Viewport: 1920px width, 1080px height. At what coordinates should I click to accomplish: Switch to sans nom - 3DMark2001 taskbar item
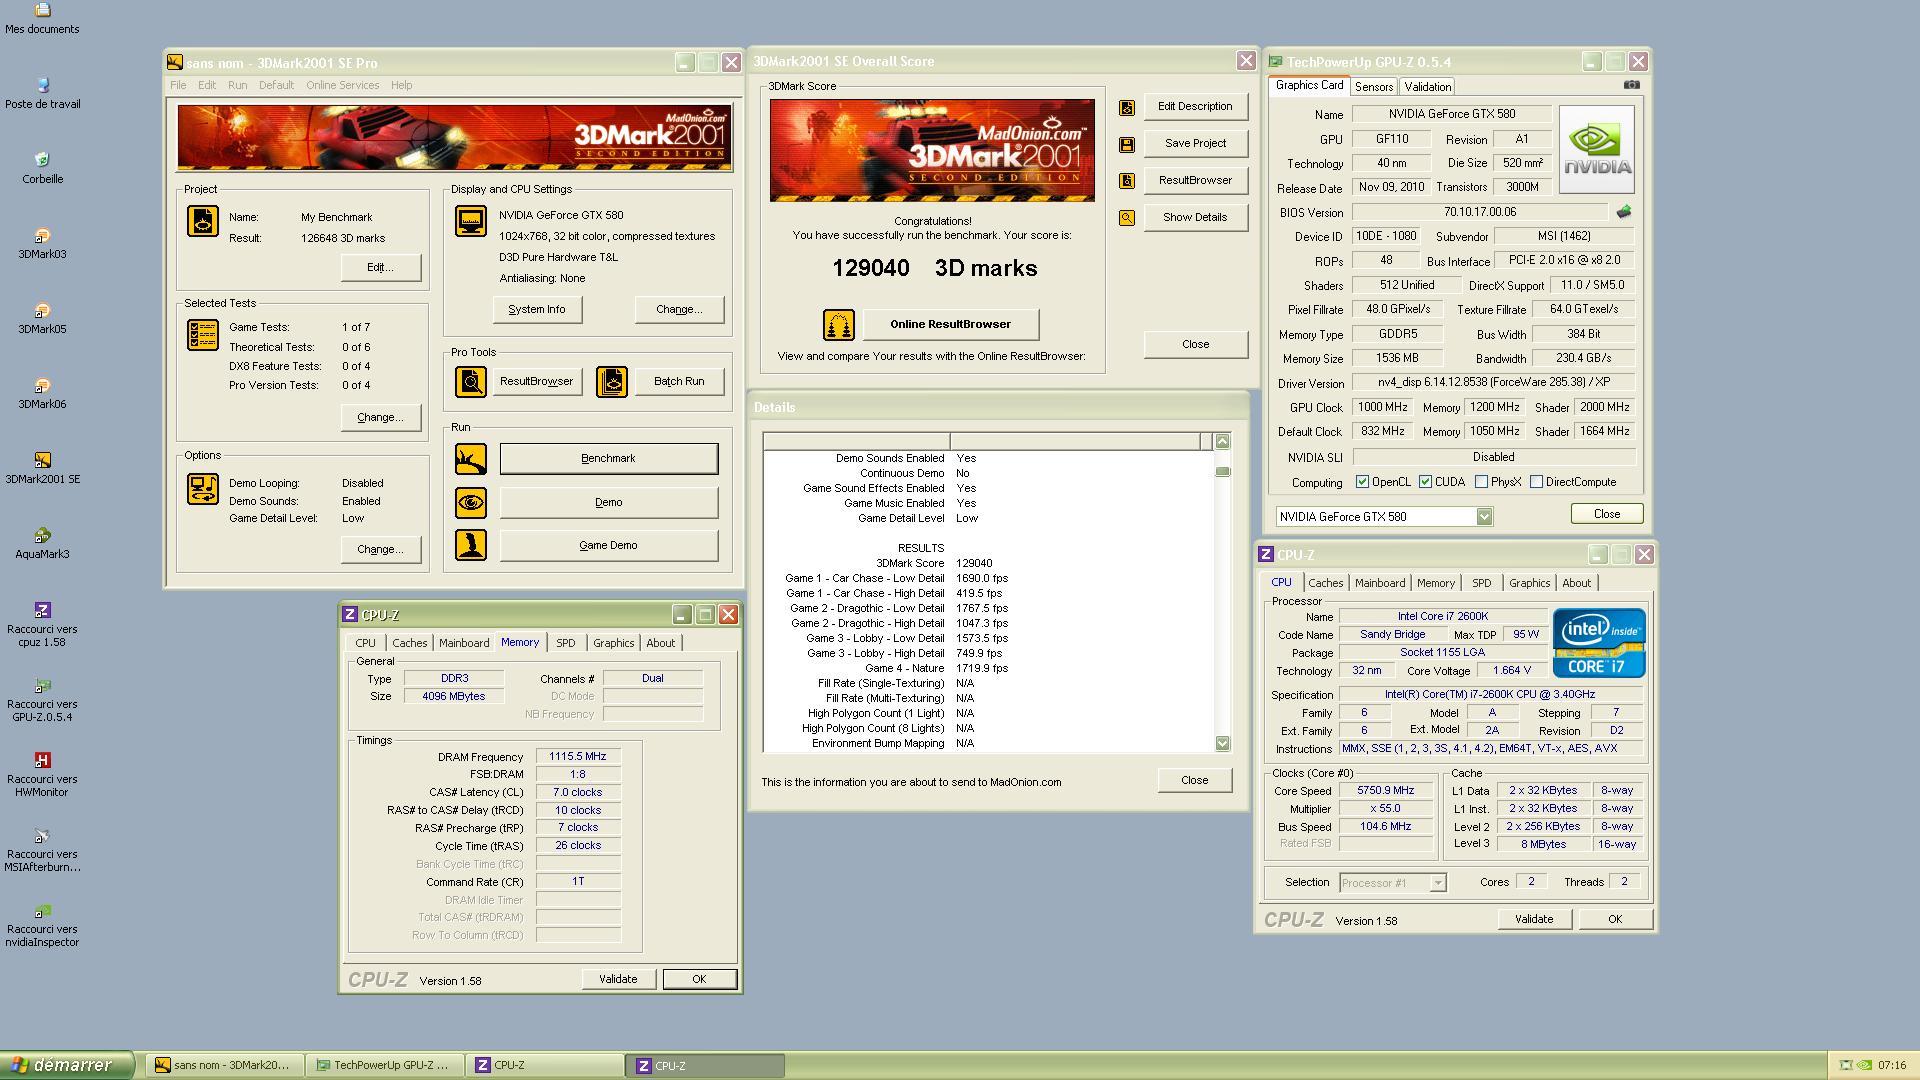pos(225,1066)
